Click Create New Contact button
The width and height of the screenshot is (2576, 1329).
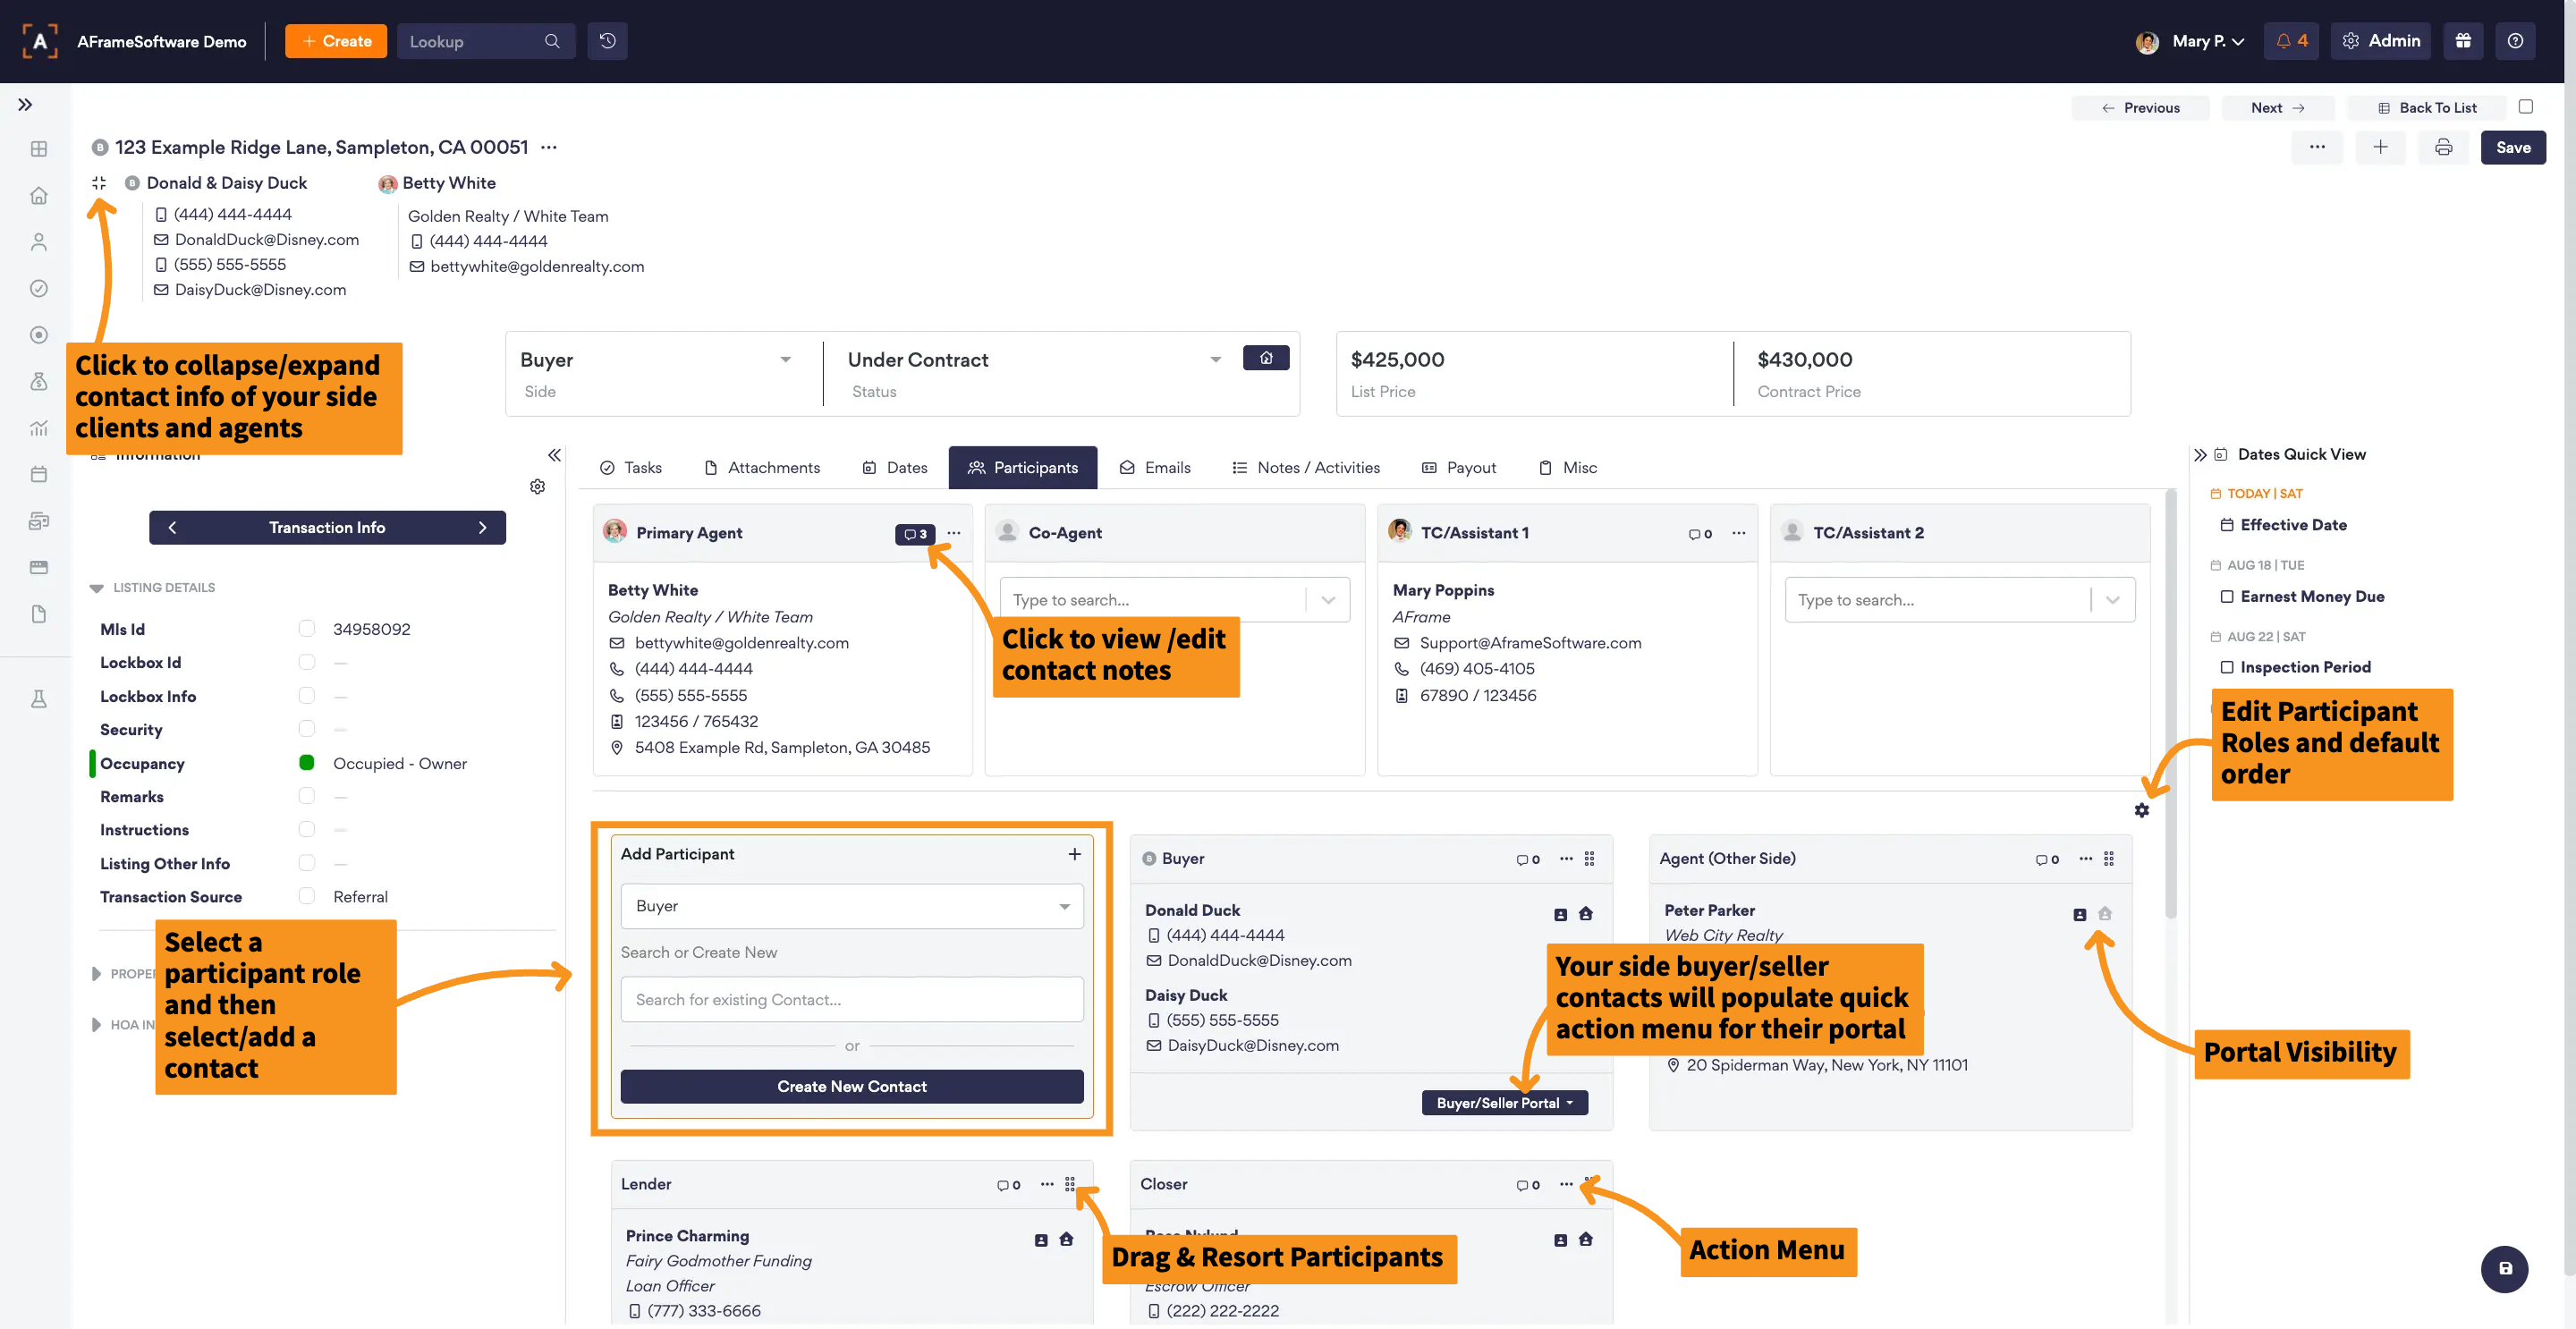pyautogui.click(x=852, y=1087)
